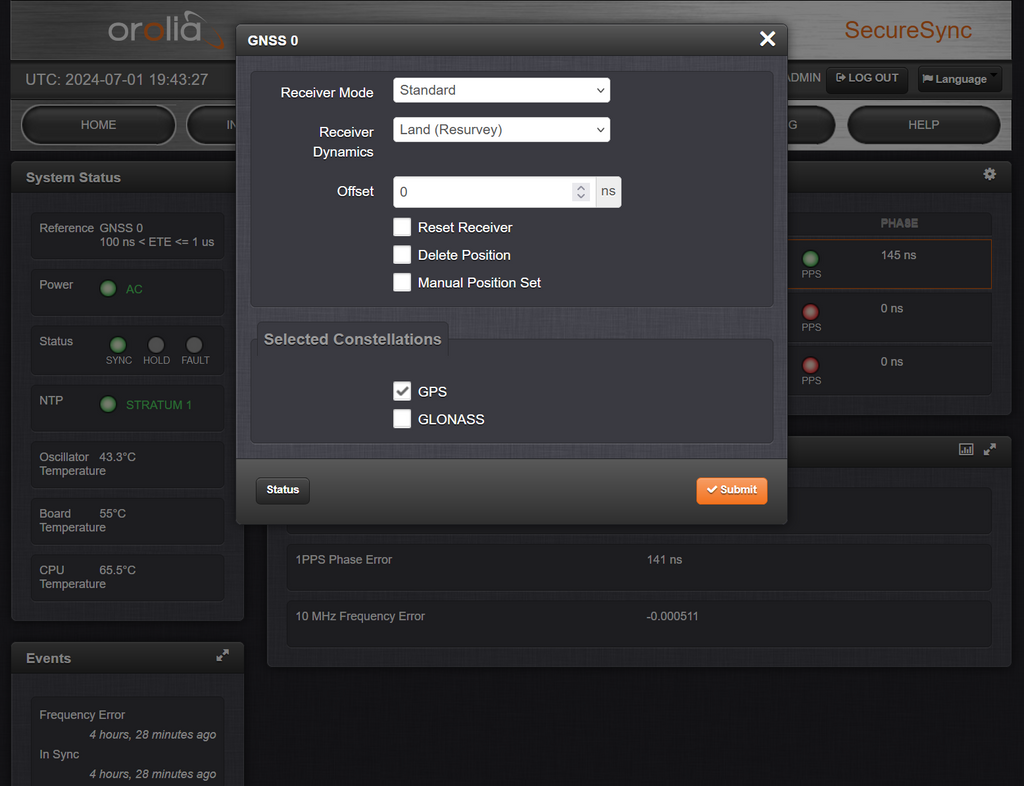This screenshot has height=786, width=1024.
Task: Expand the Events panel
Action: click(222, 655)
